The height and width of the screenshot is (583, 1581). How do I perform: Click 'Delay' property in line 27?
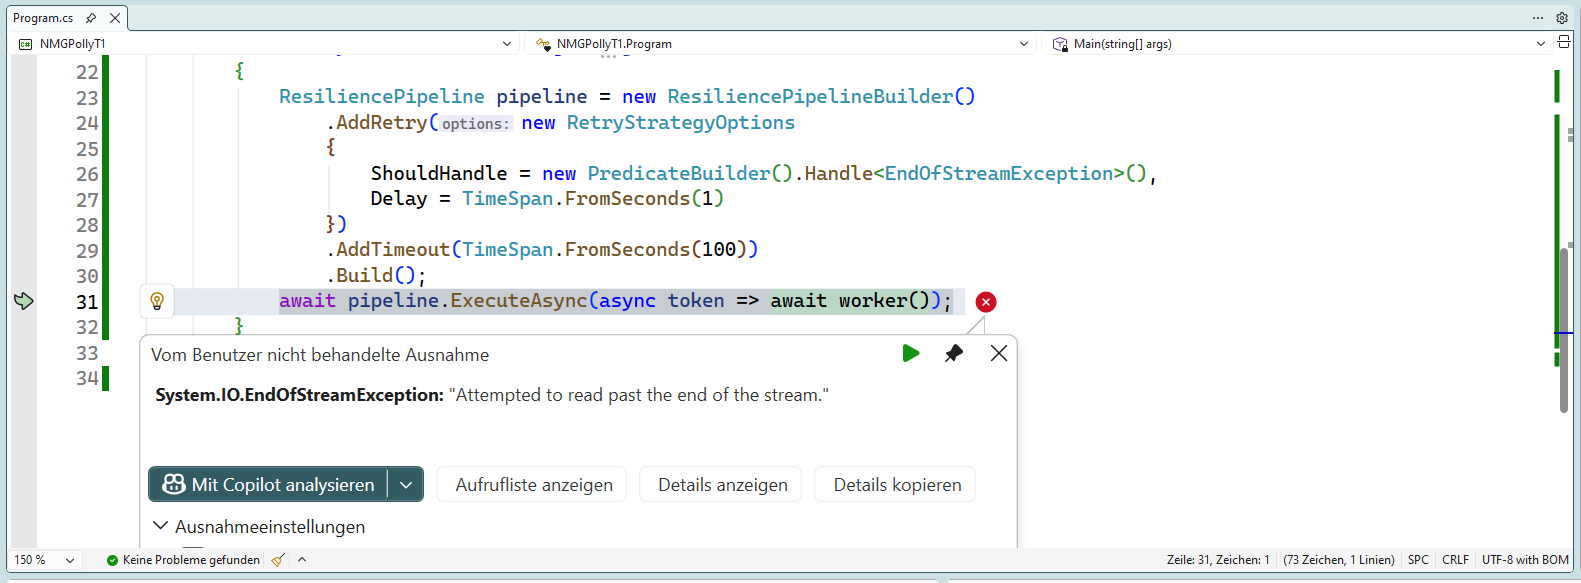click(x=399, y=198)
